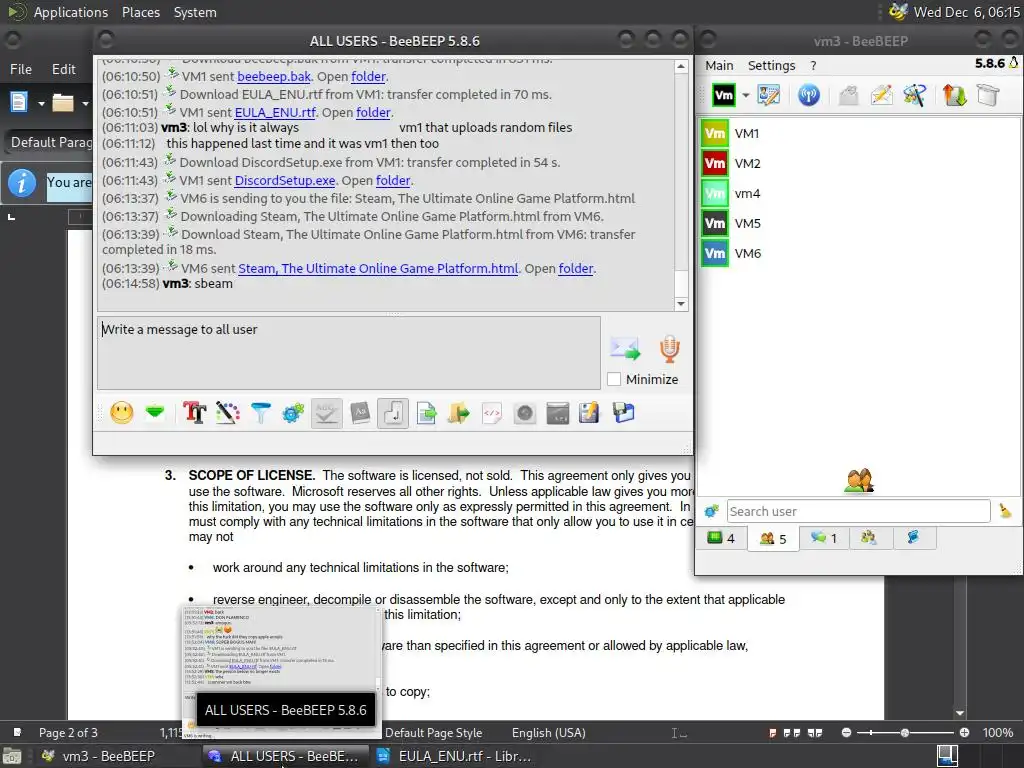Viewport: 1024px width, 768px height.
Task: Open the beebeep.bak file link
Action: [x=274, y=76]
